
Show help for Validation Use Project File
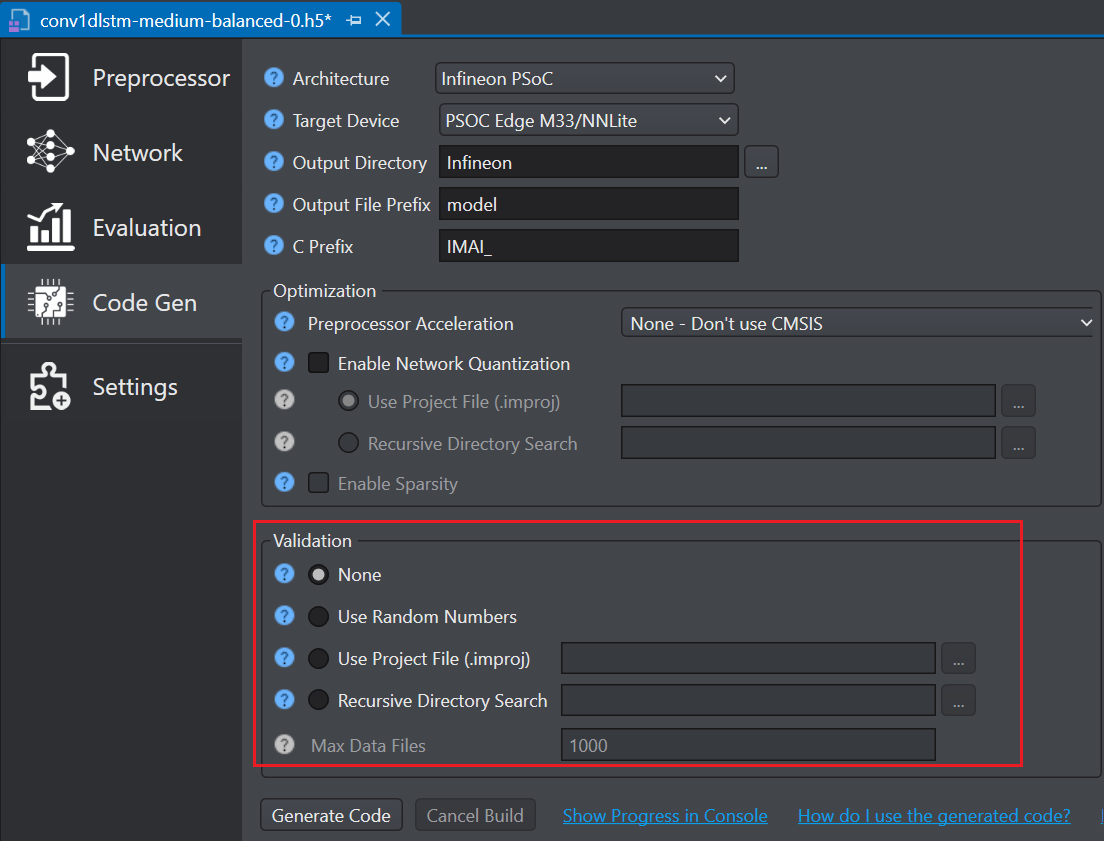[284, 658]
